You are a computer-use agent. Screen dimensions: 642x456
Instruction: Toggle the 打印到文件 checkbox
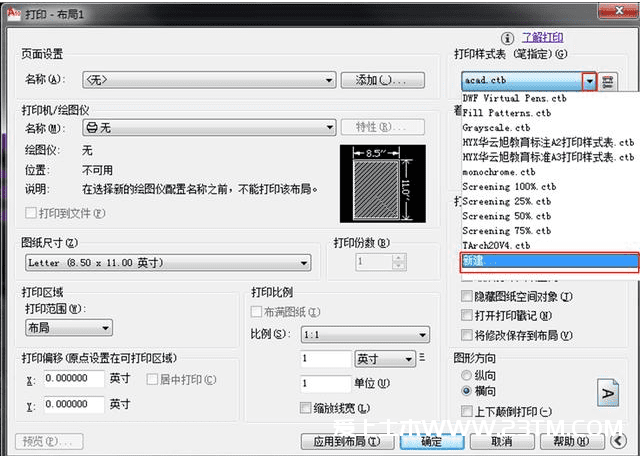31,213
